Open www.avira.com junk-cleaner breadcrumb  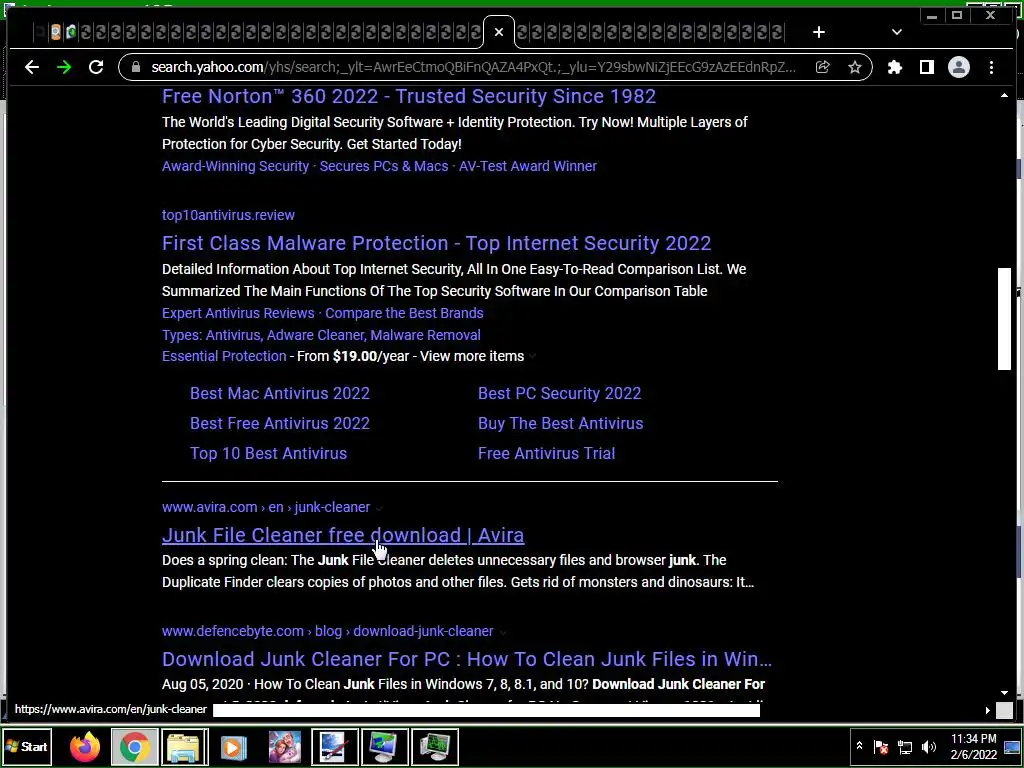tap(266, 507)
